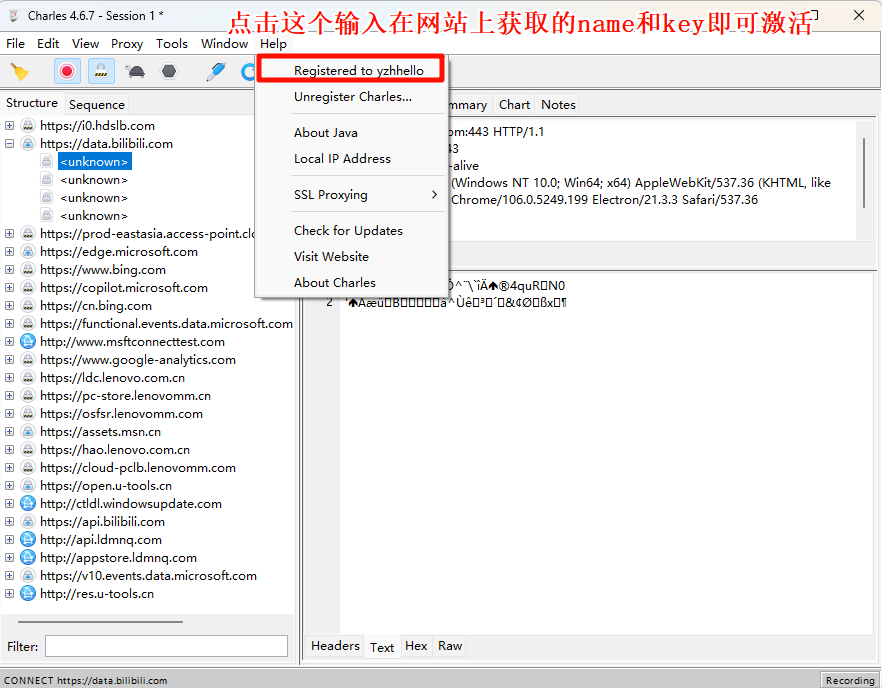Image resolution: width=883 pixels, height=688 pixels.
Task: Click the Recording status button
Action: tap(849, 680)
